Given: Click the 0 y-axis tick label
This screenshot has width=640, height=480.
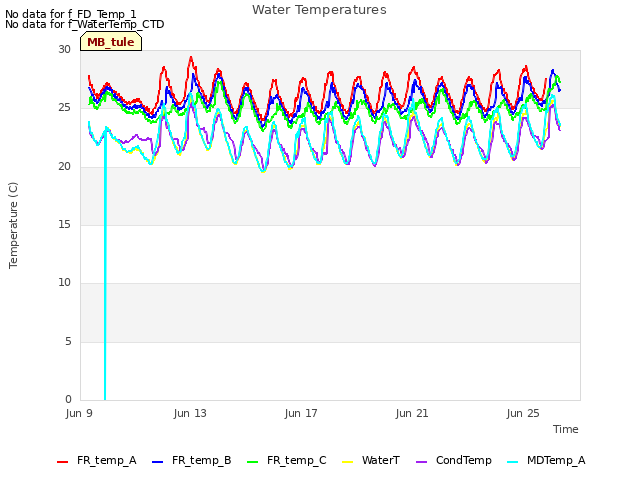Looking at the screenshot, I should [68, 399].
